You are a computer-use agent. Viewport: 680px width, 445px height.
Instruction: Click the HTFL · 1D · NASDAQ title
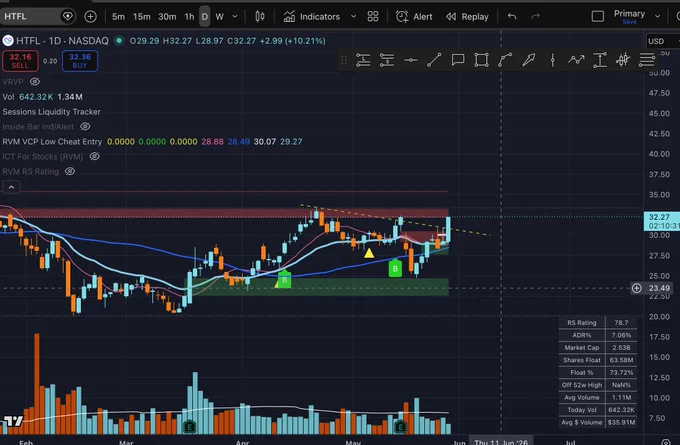[x=62, y=41]
